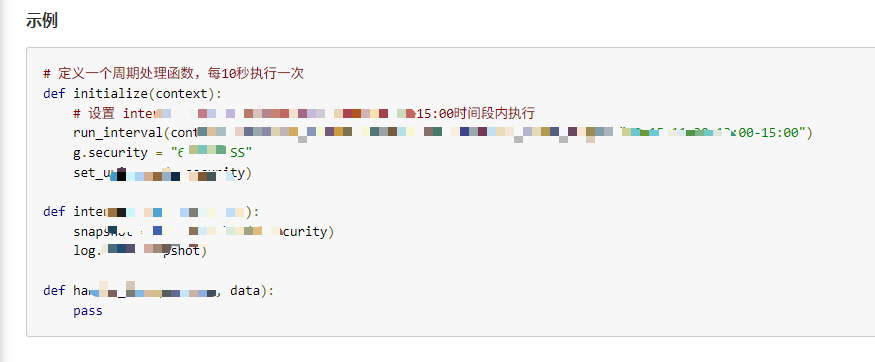875x362 pixels.
Task: Click the 设置 comment text
Action: [100, 113]
